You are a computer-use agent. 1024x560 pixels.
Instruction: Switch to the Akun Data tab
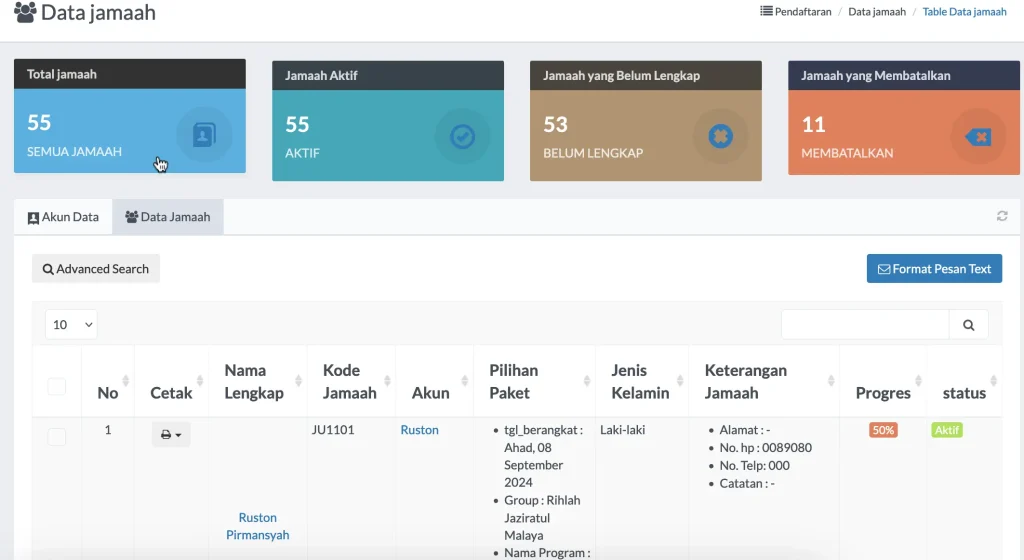(63, 217)
